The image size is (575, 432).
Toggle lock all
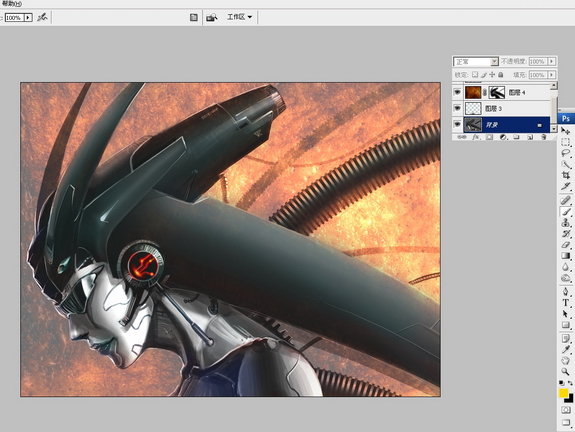[x=501, y=74]
